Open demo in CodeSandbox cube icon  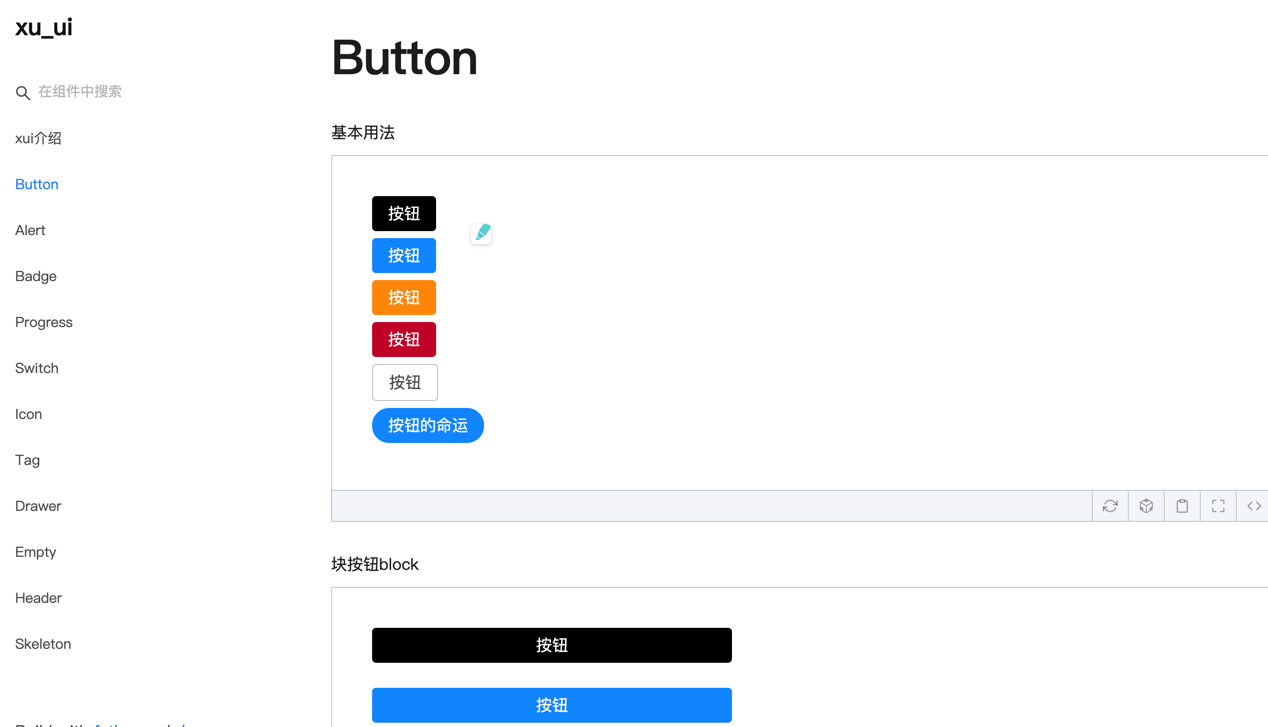pyautogui.click(x=1146, y=506)
